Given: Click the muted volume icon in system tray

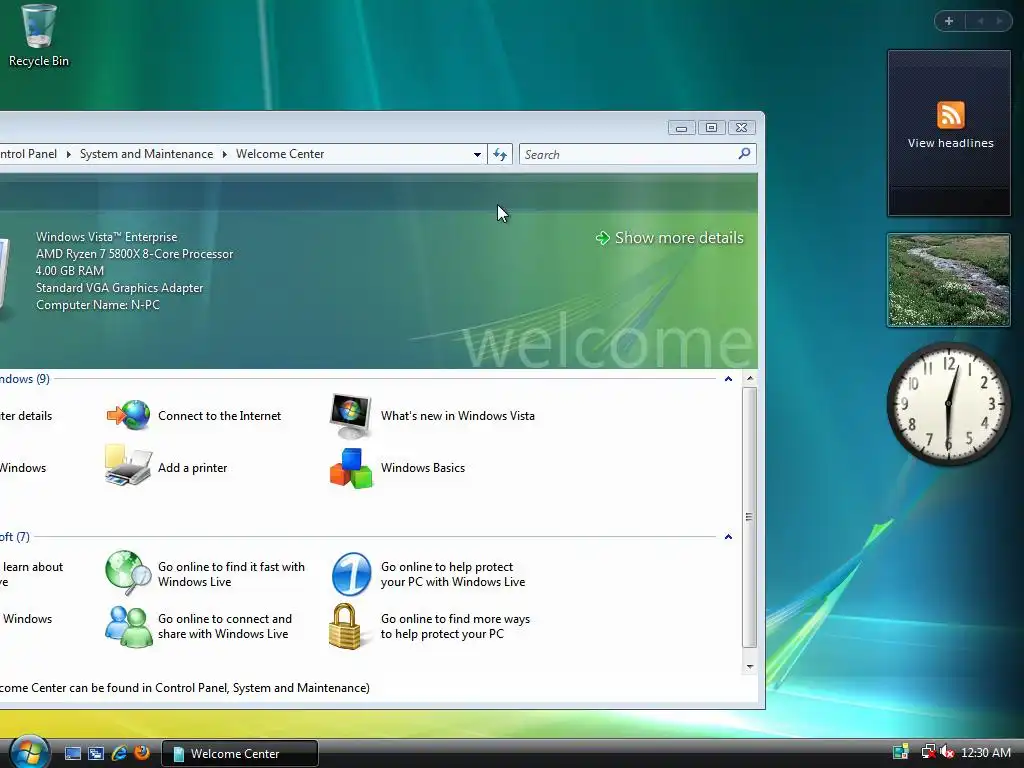Looking at the screenshot, I should point(947,752).
